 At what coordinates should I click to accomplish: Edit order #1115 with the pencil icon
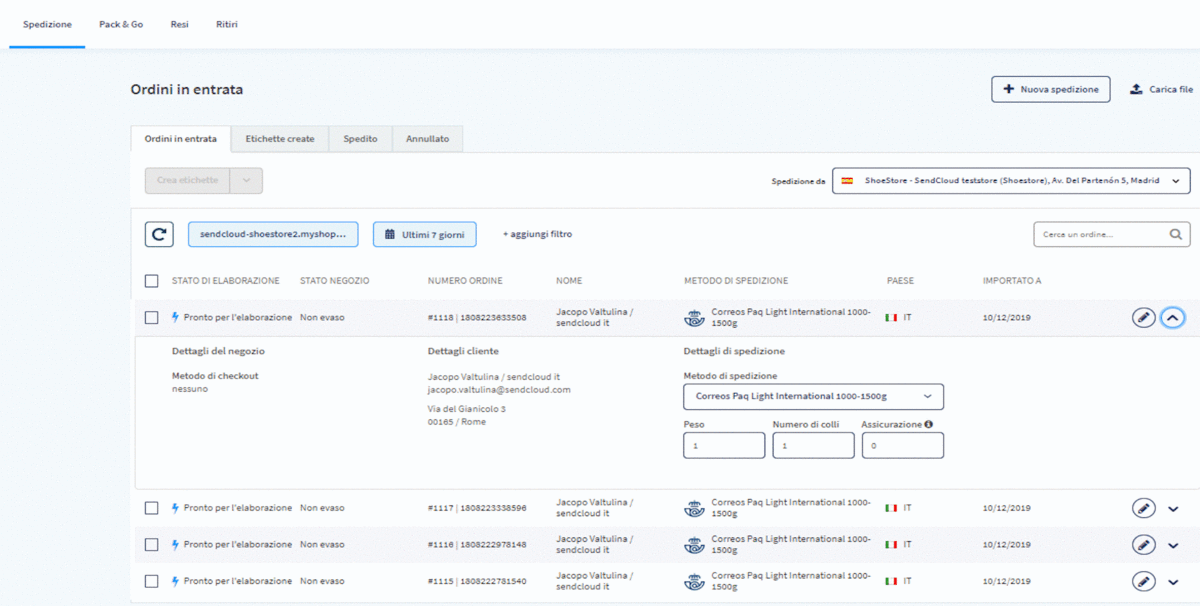click(1143, 581)
